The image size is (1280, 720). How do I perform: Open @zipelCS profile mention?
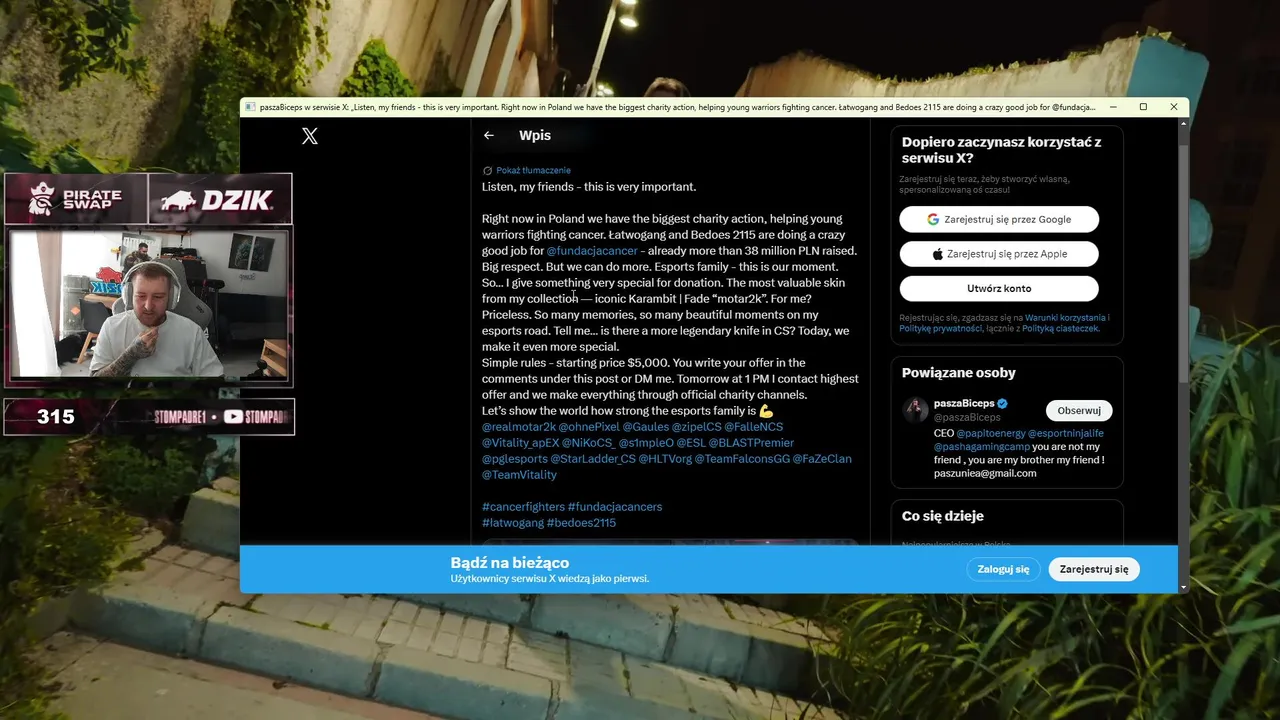pos(697,427)
